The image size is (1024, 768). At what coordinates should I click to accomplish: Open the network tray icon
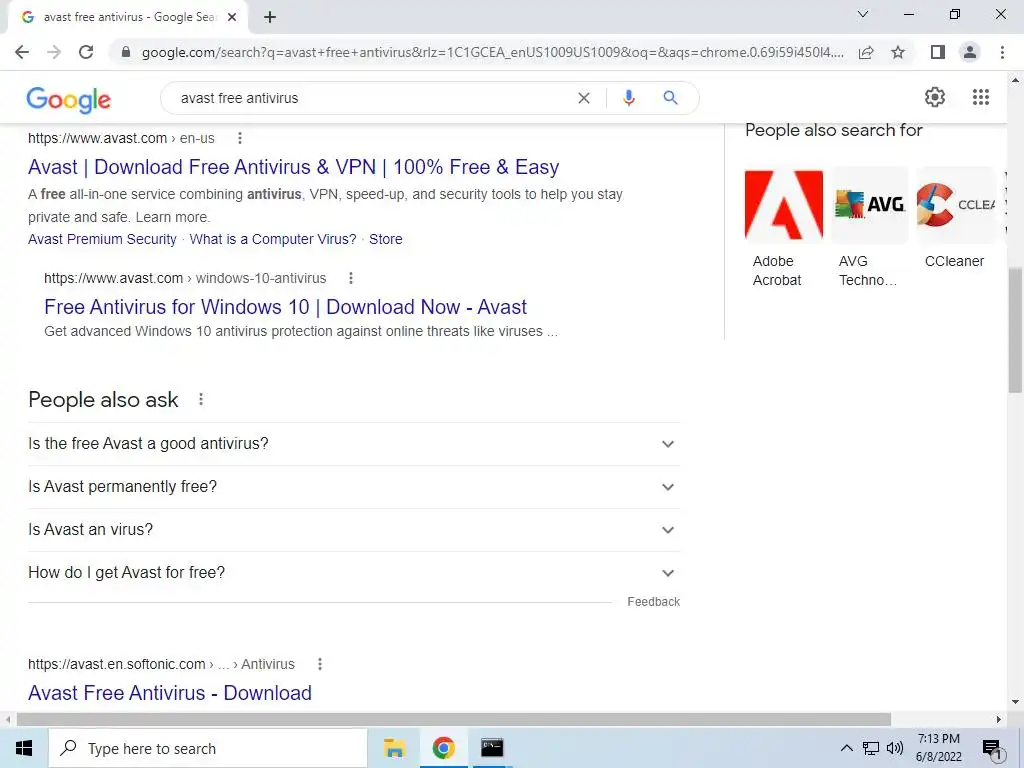click(x=871, y=748)
